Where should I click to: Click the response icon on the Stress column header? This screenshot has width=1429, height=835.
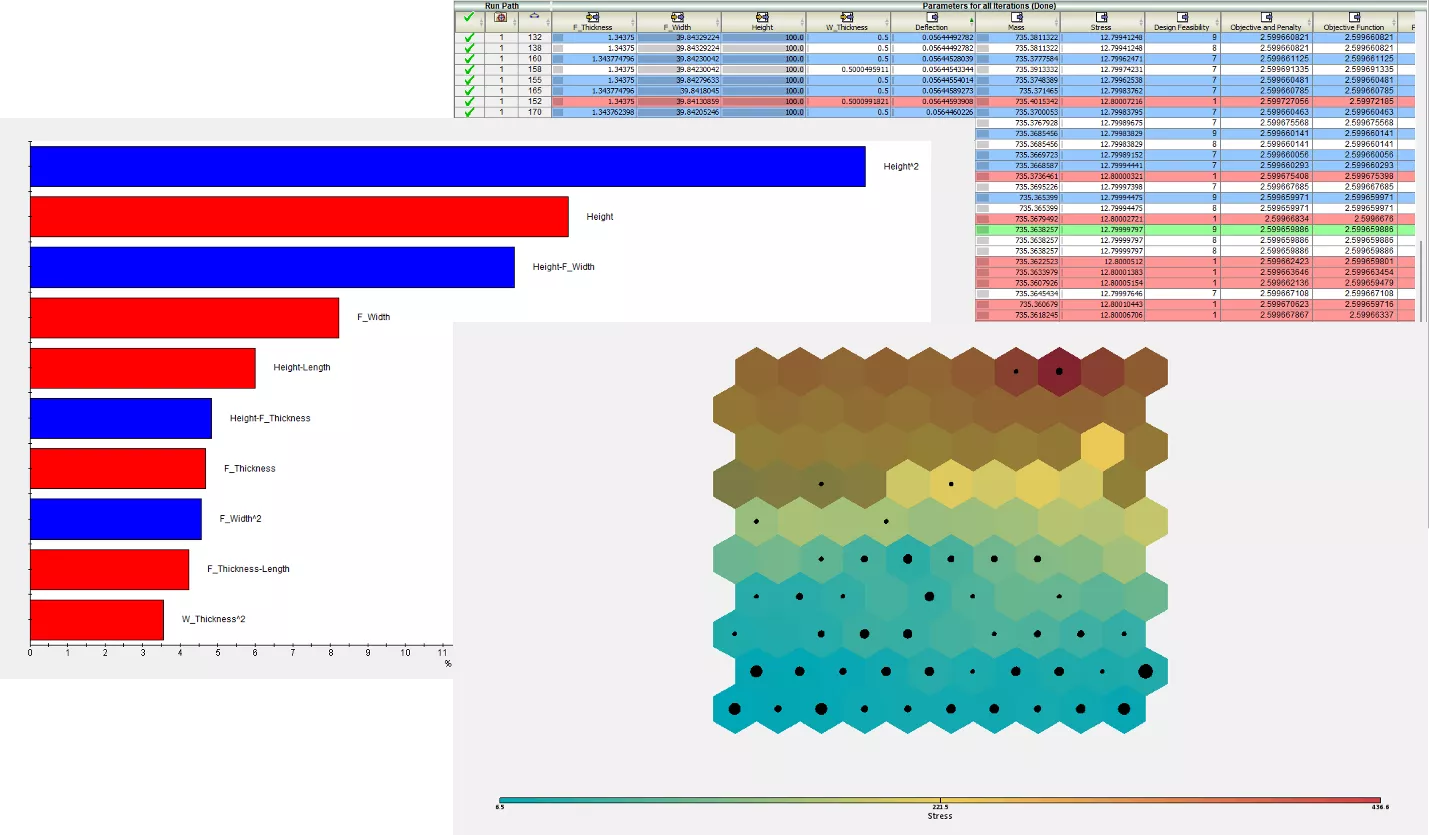pyautogui.click(x=1104, y=18)
